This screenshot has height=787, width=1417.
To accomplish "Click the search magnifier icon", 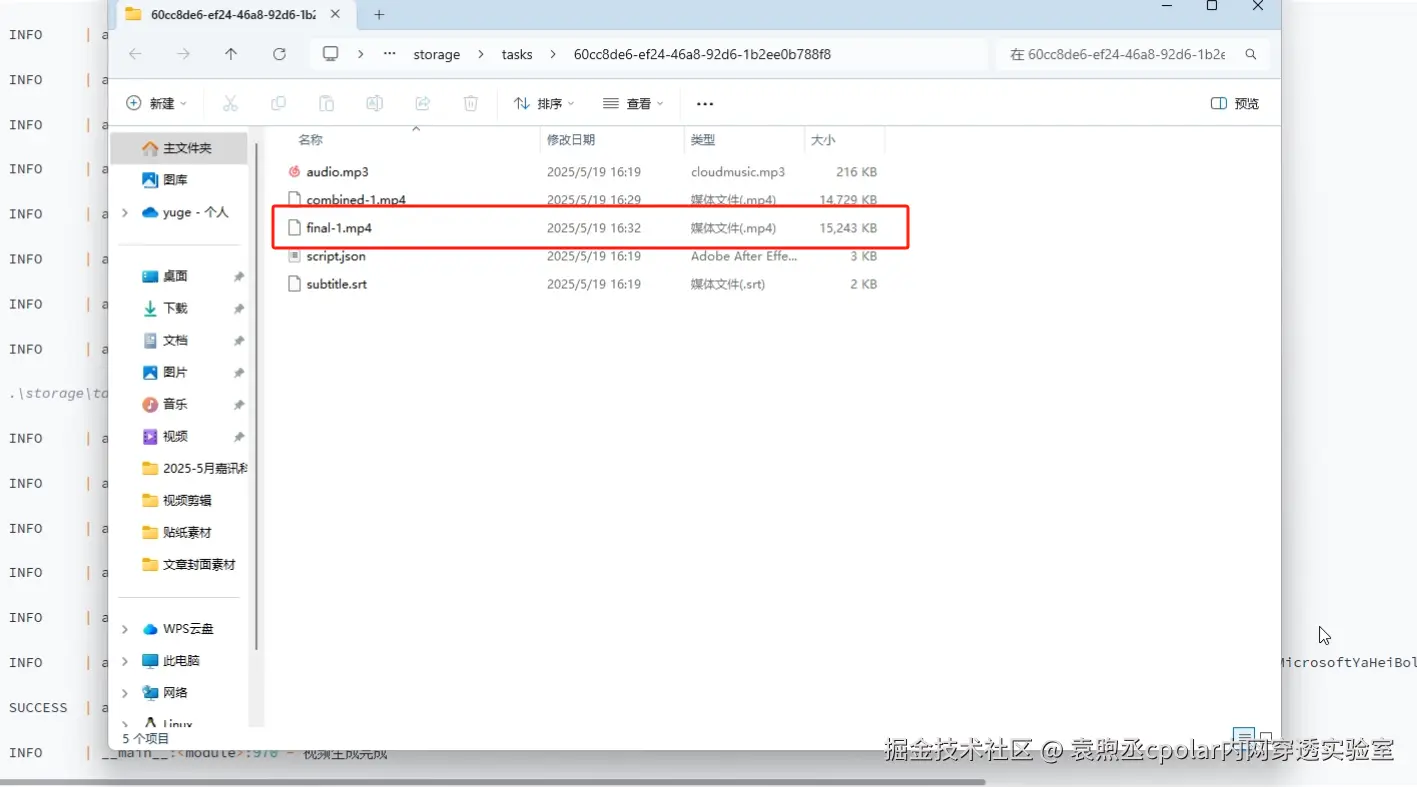I will 1250,55.
